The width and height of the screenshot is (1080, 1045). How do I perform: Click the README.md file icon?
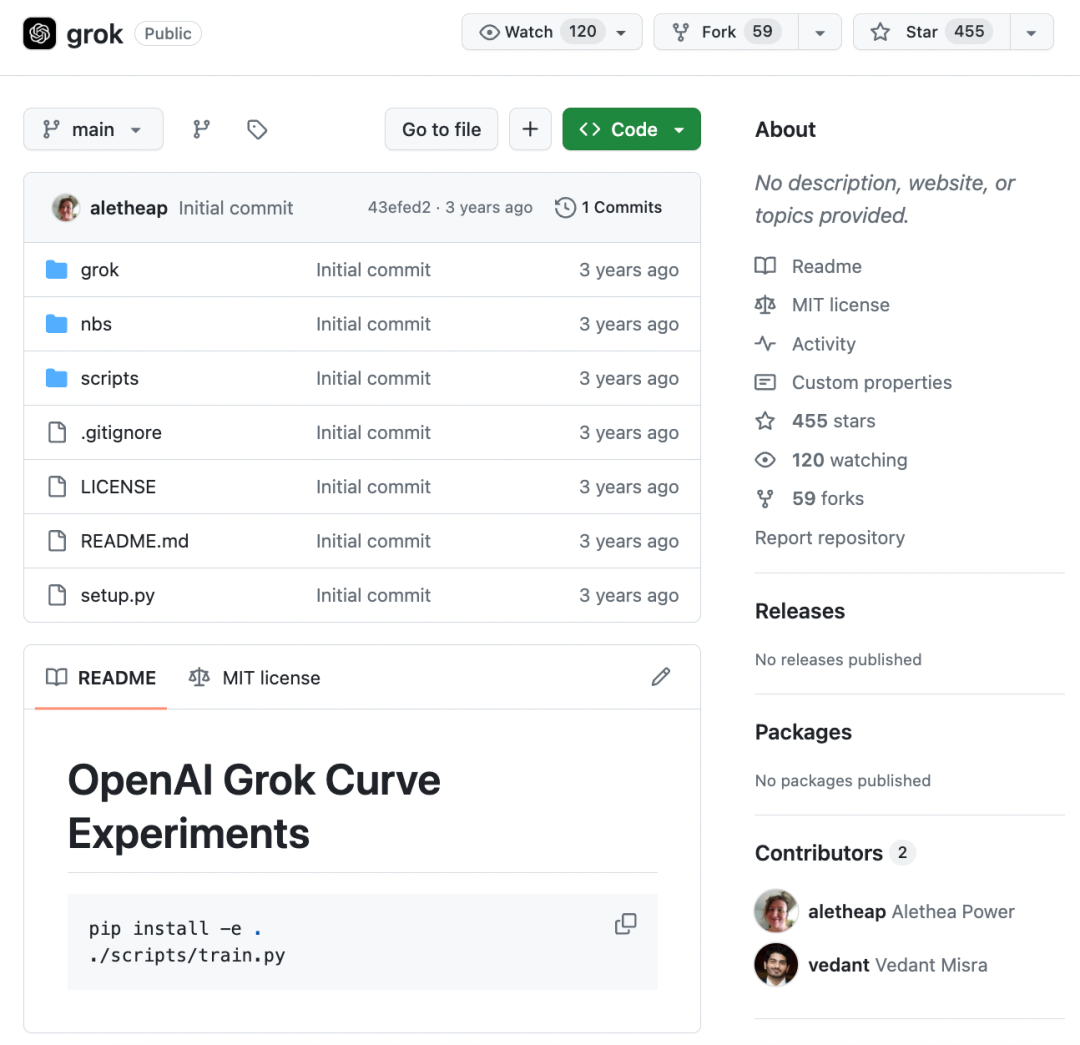click(57, 541)
